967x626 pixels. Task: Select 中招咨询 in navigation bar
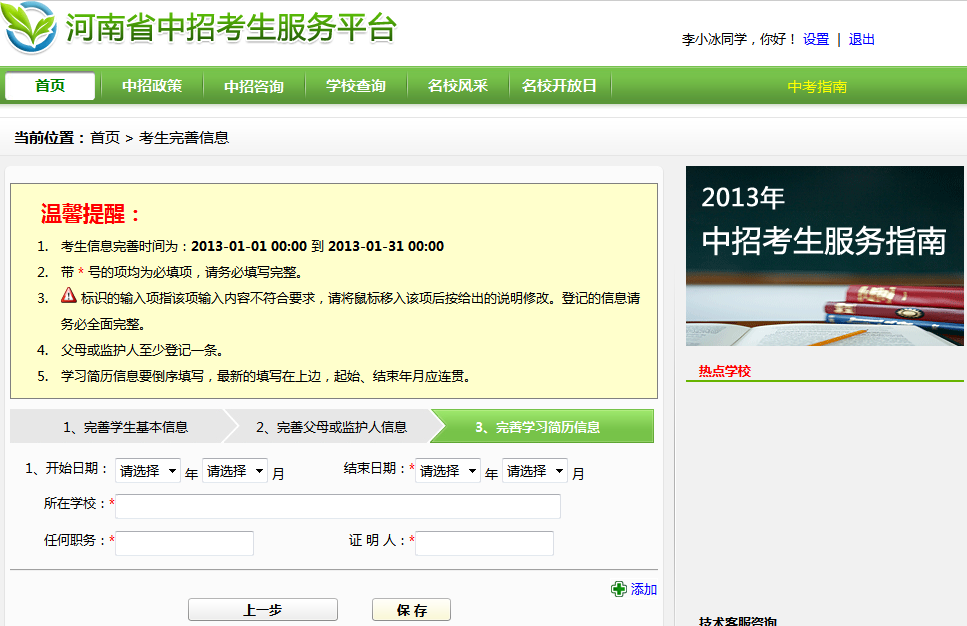click(x=254, y=86)
